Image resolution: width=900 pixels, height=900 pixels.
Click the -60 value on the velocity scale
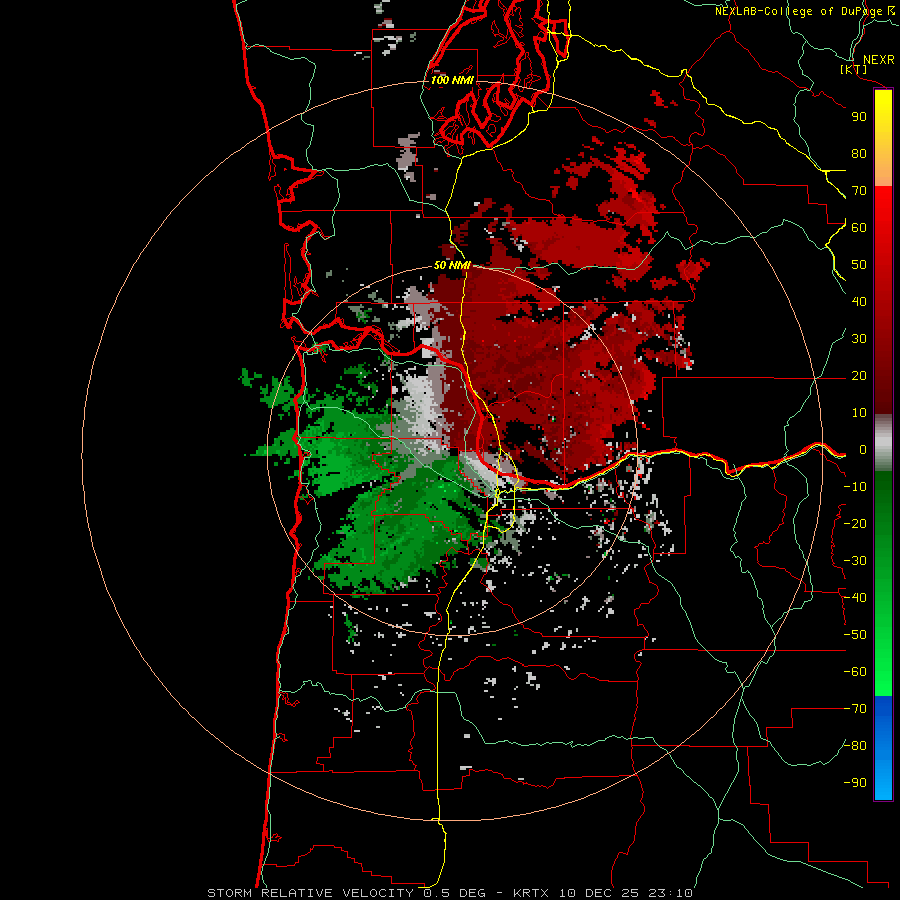click(x=855, y=672)
